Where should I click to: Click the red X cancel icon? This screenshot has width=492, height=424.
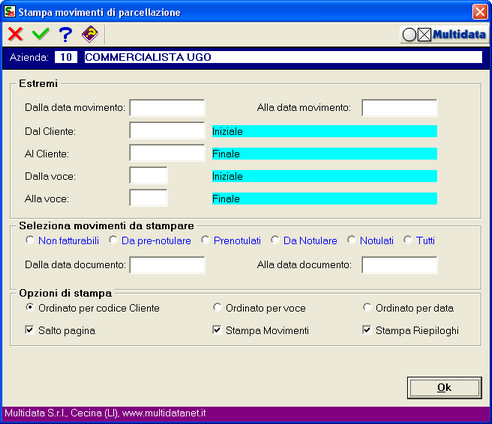tap(15, 34)
